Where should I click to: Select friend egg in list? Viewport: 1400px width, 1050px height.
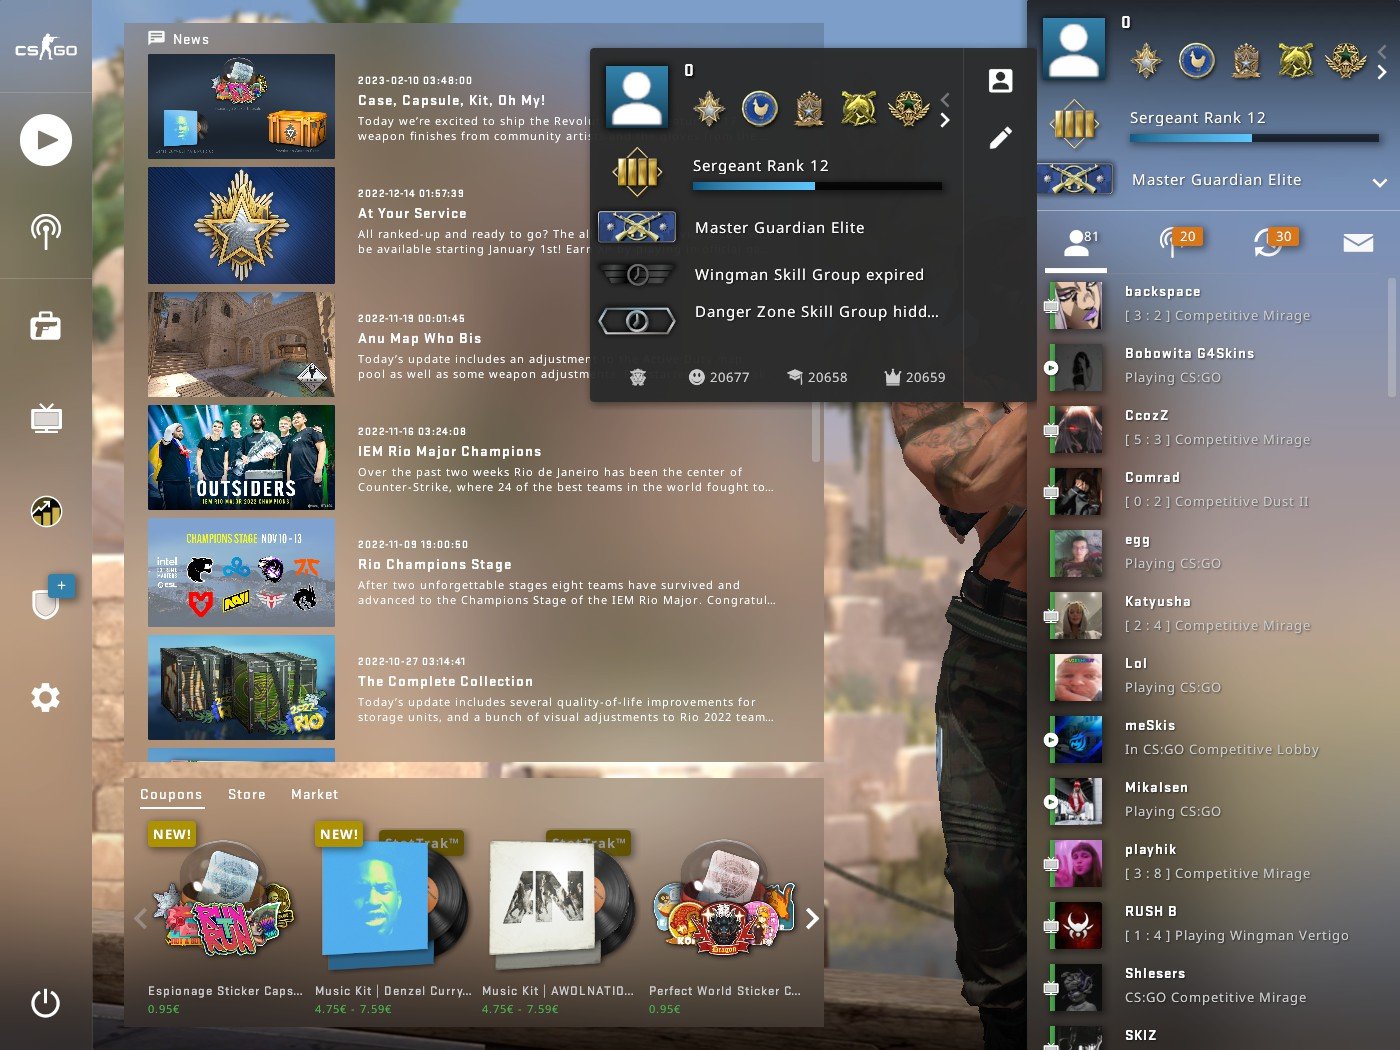(1212, 553)
